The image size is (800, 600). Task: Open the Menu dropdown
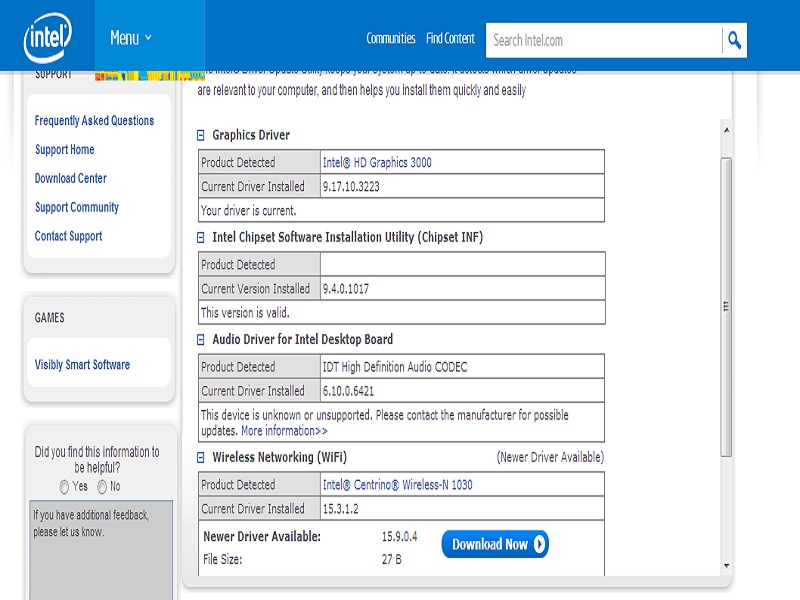130,38
